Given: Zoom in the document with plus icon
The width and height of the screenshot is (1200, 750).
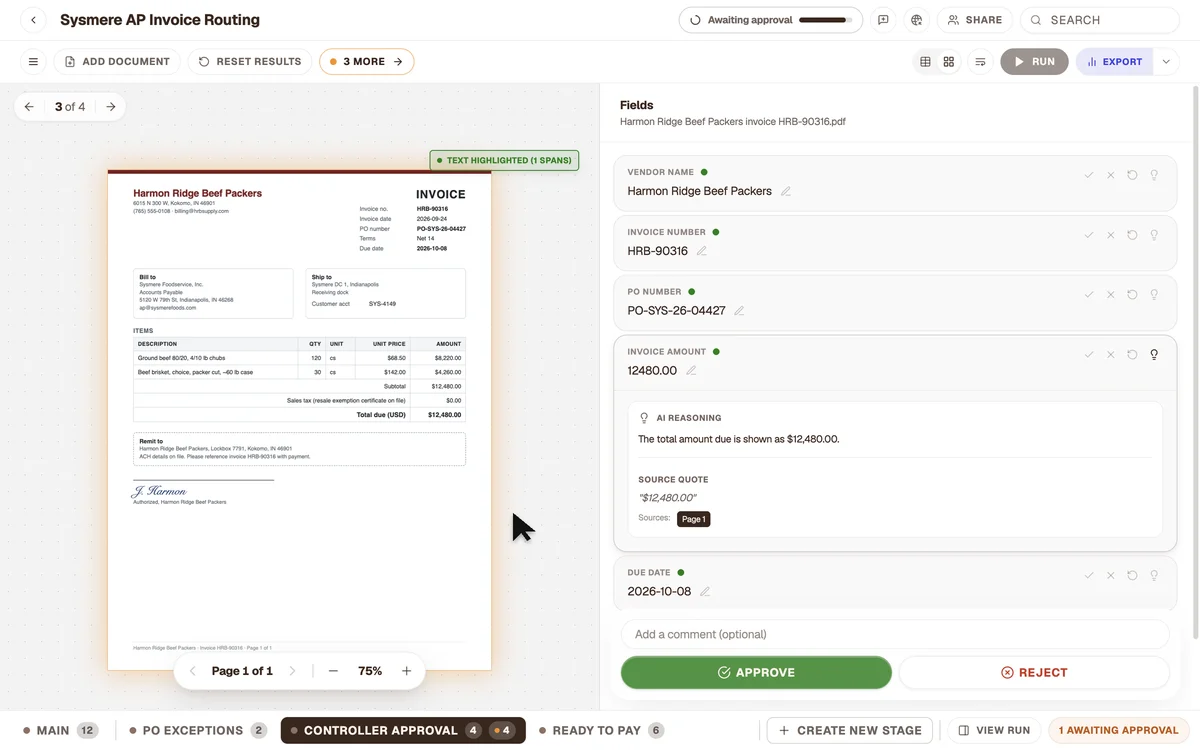Looking at the screenshot, I should (407, 671).
